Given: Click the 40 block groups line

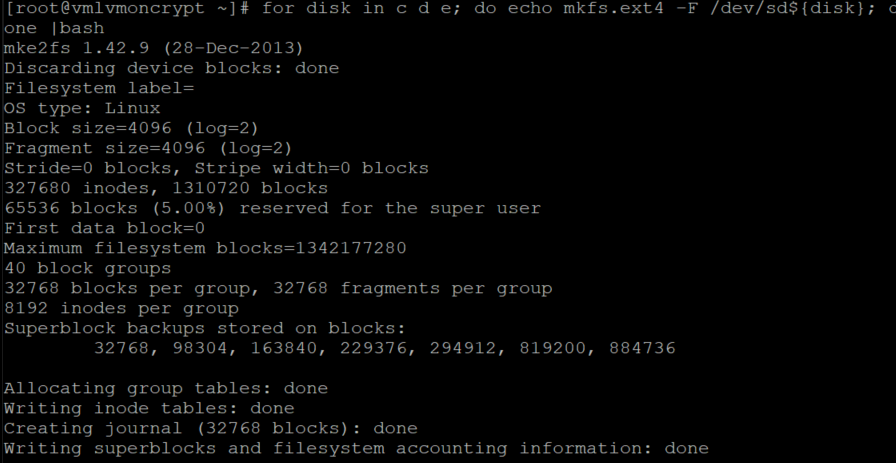Looking at the screenshot, I should point(87,268).
